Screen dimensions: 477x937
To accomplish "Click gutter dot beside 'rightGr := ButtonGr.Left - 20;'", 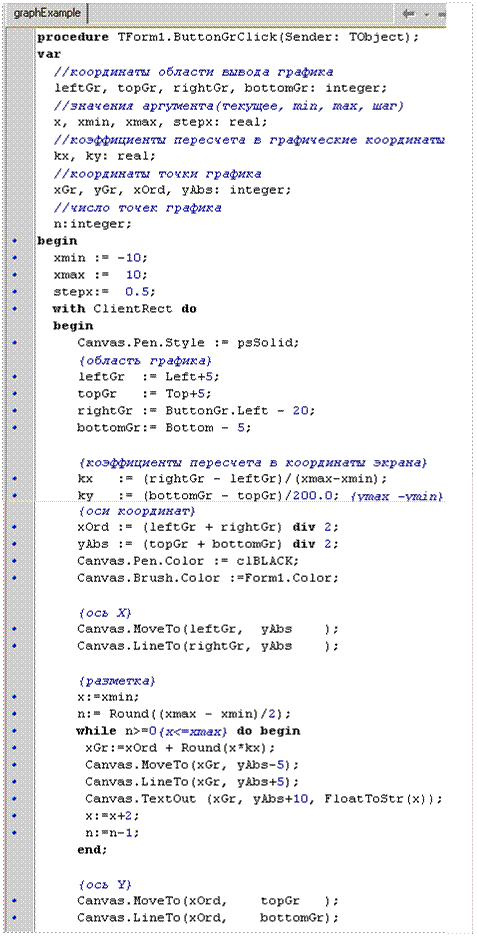I will (14, 411).
